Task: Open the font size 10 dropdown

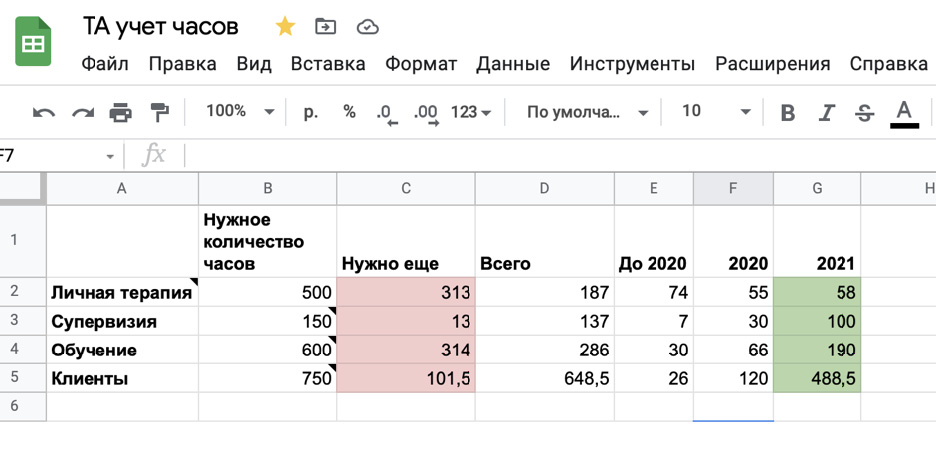Action: tap(715, 112)
